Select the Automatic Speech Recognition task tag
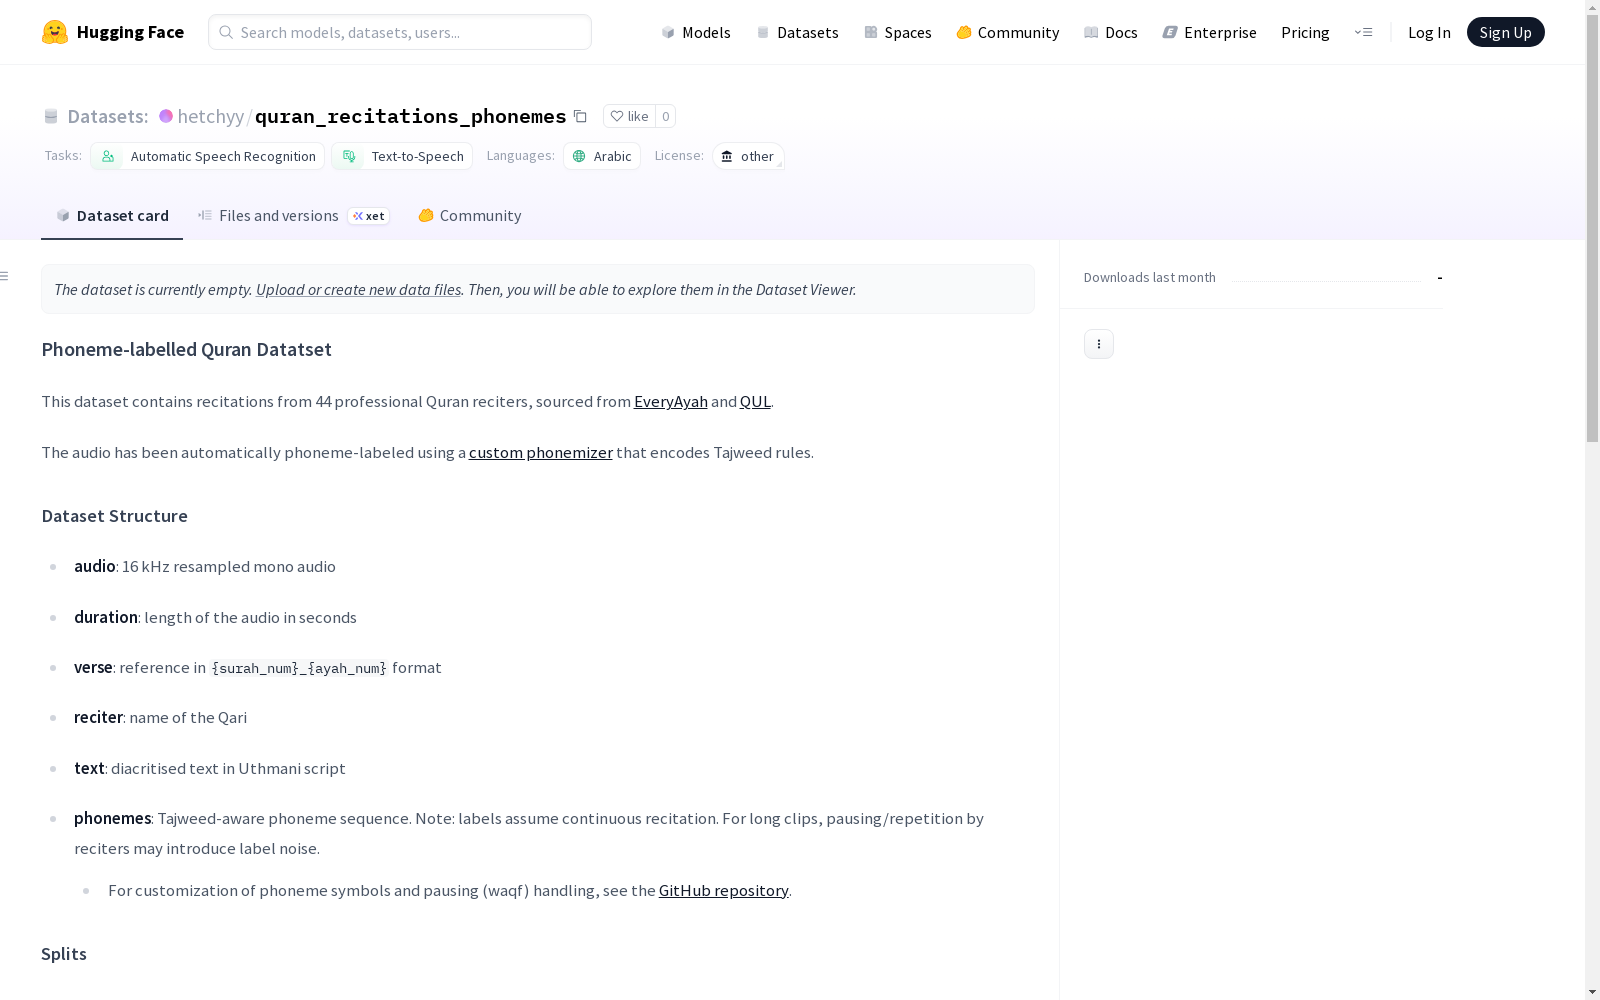 point(208,156)
